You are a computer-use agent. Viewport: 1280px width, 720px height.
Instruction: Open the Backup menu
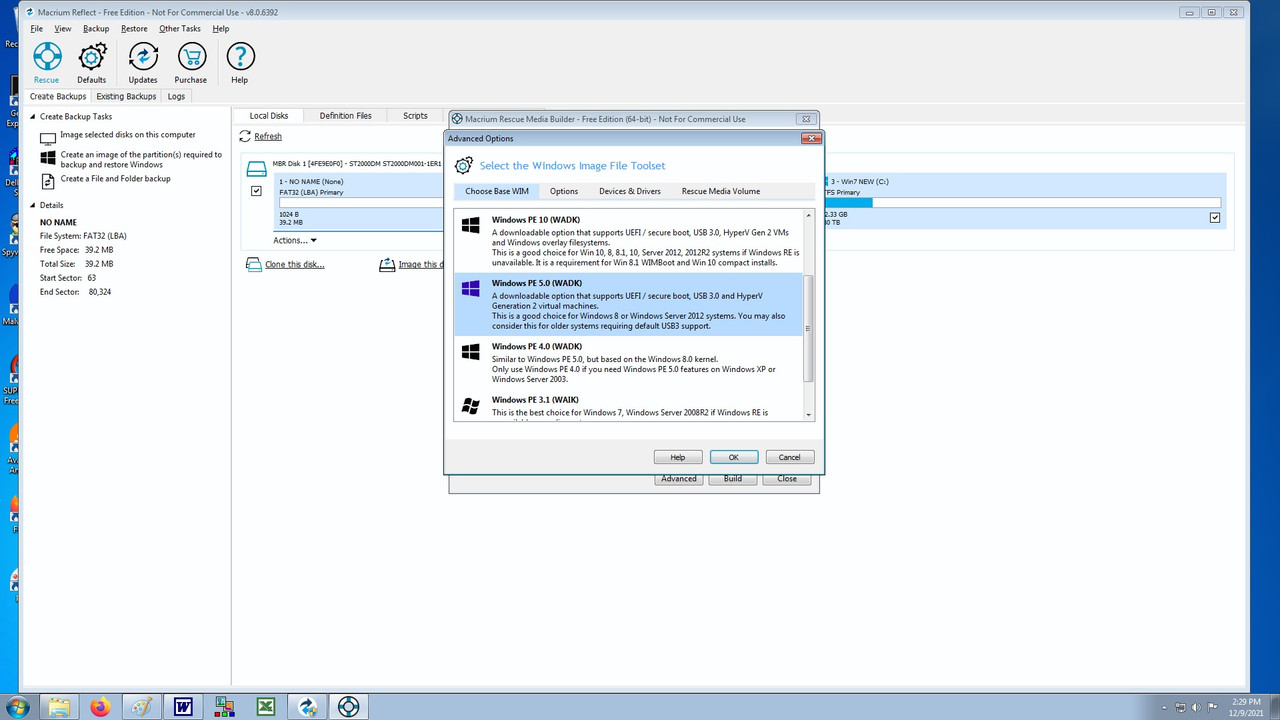point(96,29)
